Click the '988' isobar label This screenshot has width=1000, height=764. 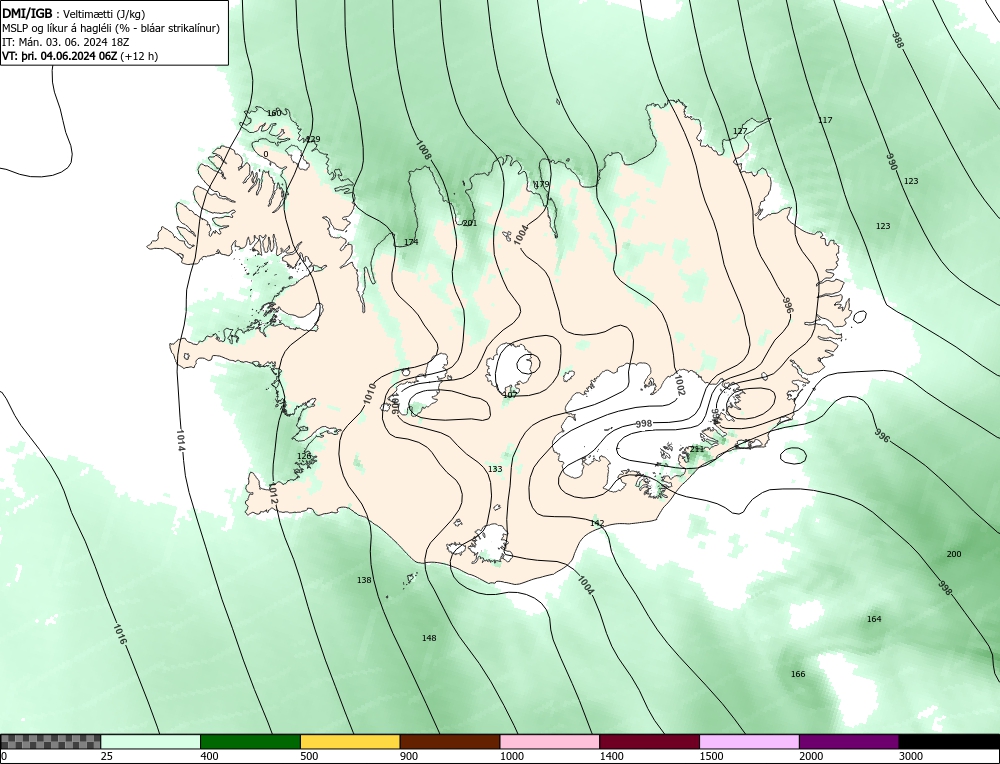898,40
